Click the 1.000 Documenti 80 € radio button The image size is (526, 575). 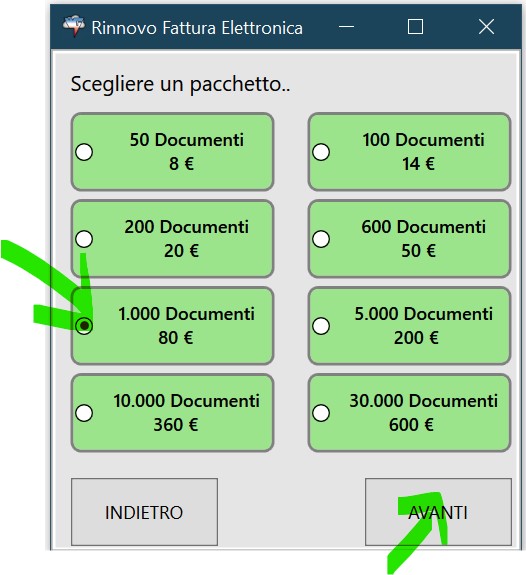click(84, 326)
